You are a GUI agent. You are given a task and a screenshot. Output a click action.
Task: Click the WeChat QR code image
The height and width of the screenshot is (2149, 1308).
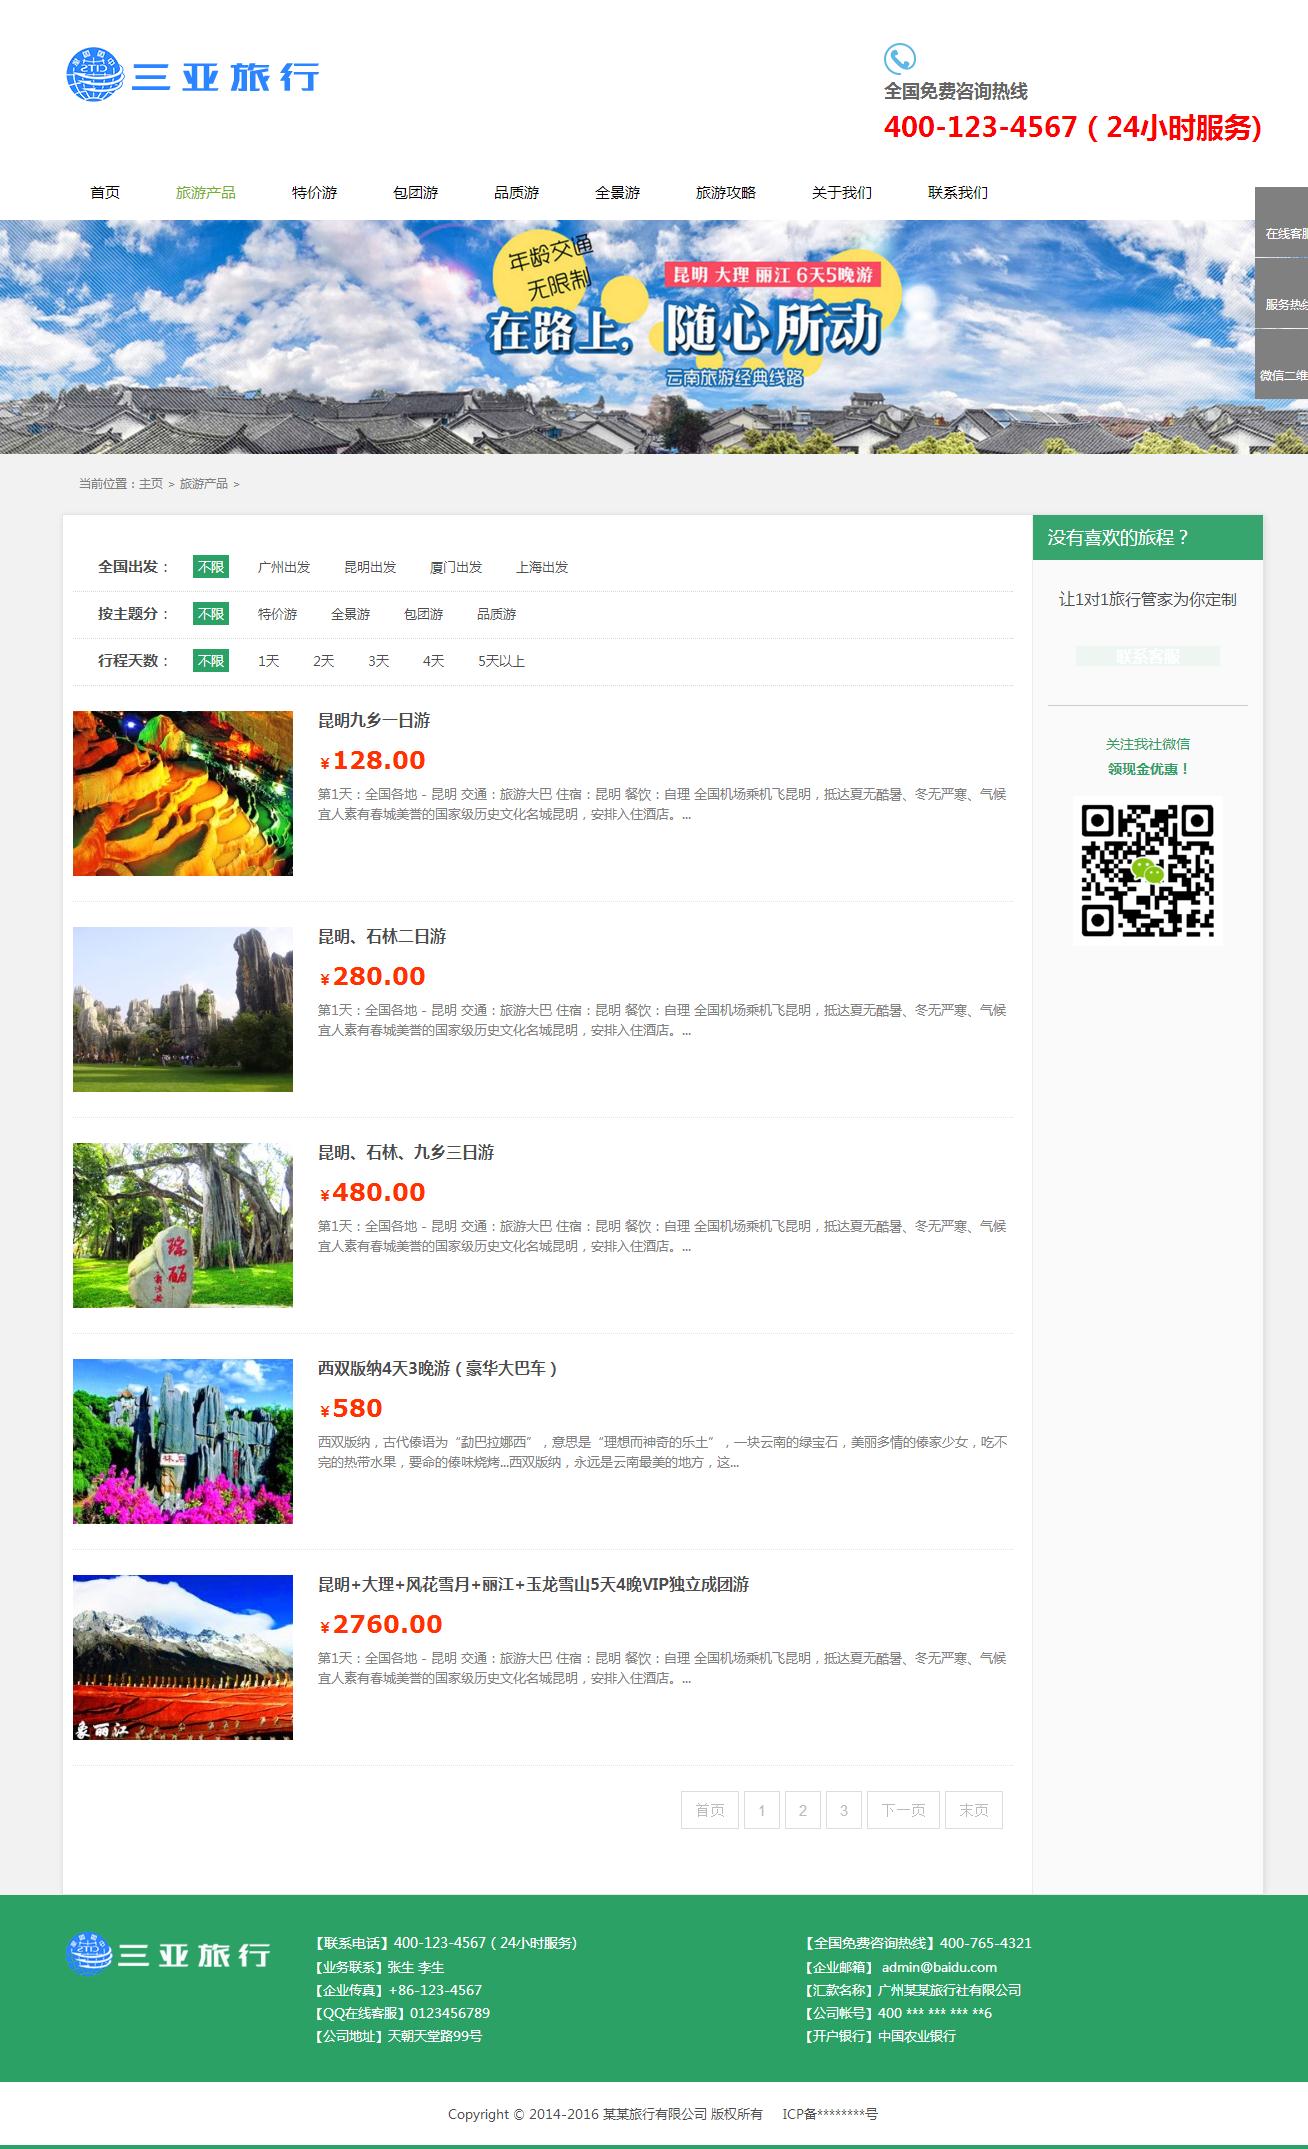coord(1147,870)
